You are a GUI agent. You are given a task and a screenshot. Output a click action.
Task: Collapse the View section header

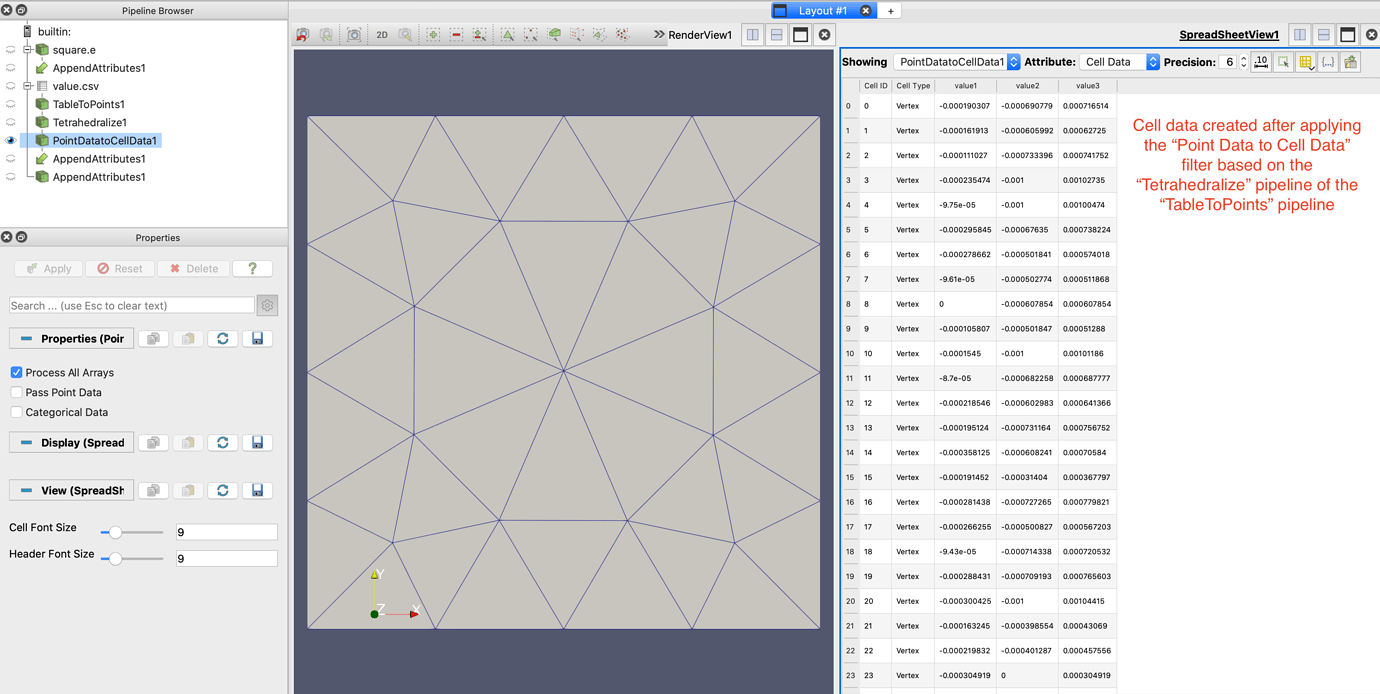pyautogui.click(x=71, y=491)
